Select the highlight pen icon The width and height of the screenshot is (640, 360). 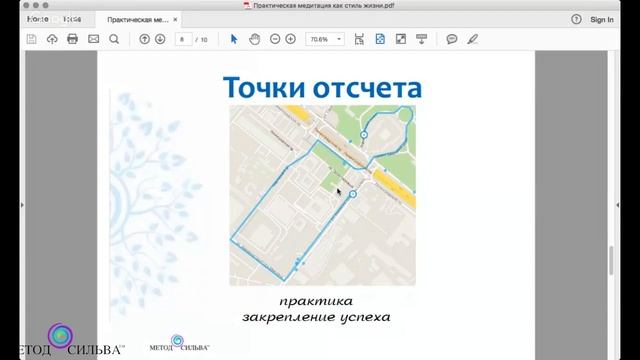472,39
